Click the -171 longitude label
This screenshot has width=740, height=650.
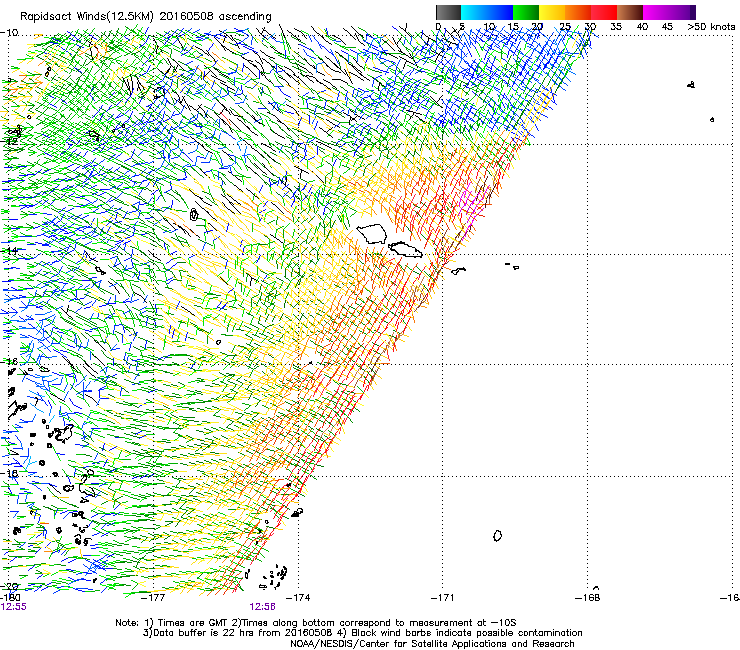tap(442, 598)
